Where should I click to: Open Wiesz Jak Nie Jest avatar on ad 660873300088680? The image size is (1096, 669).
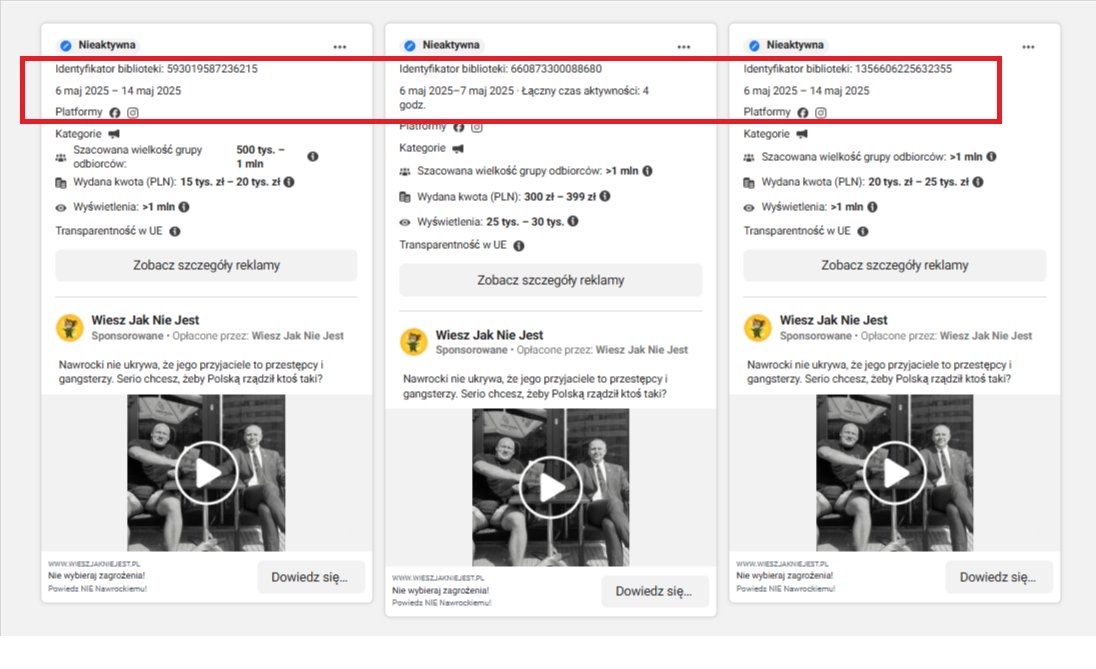click(414, 342)
